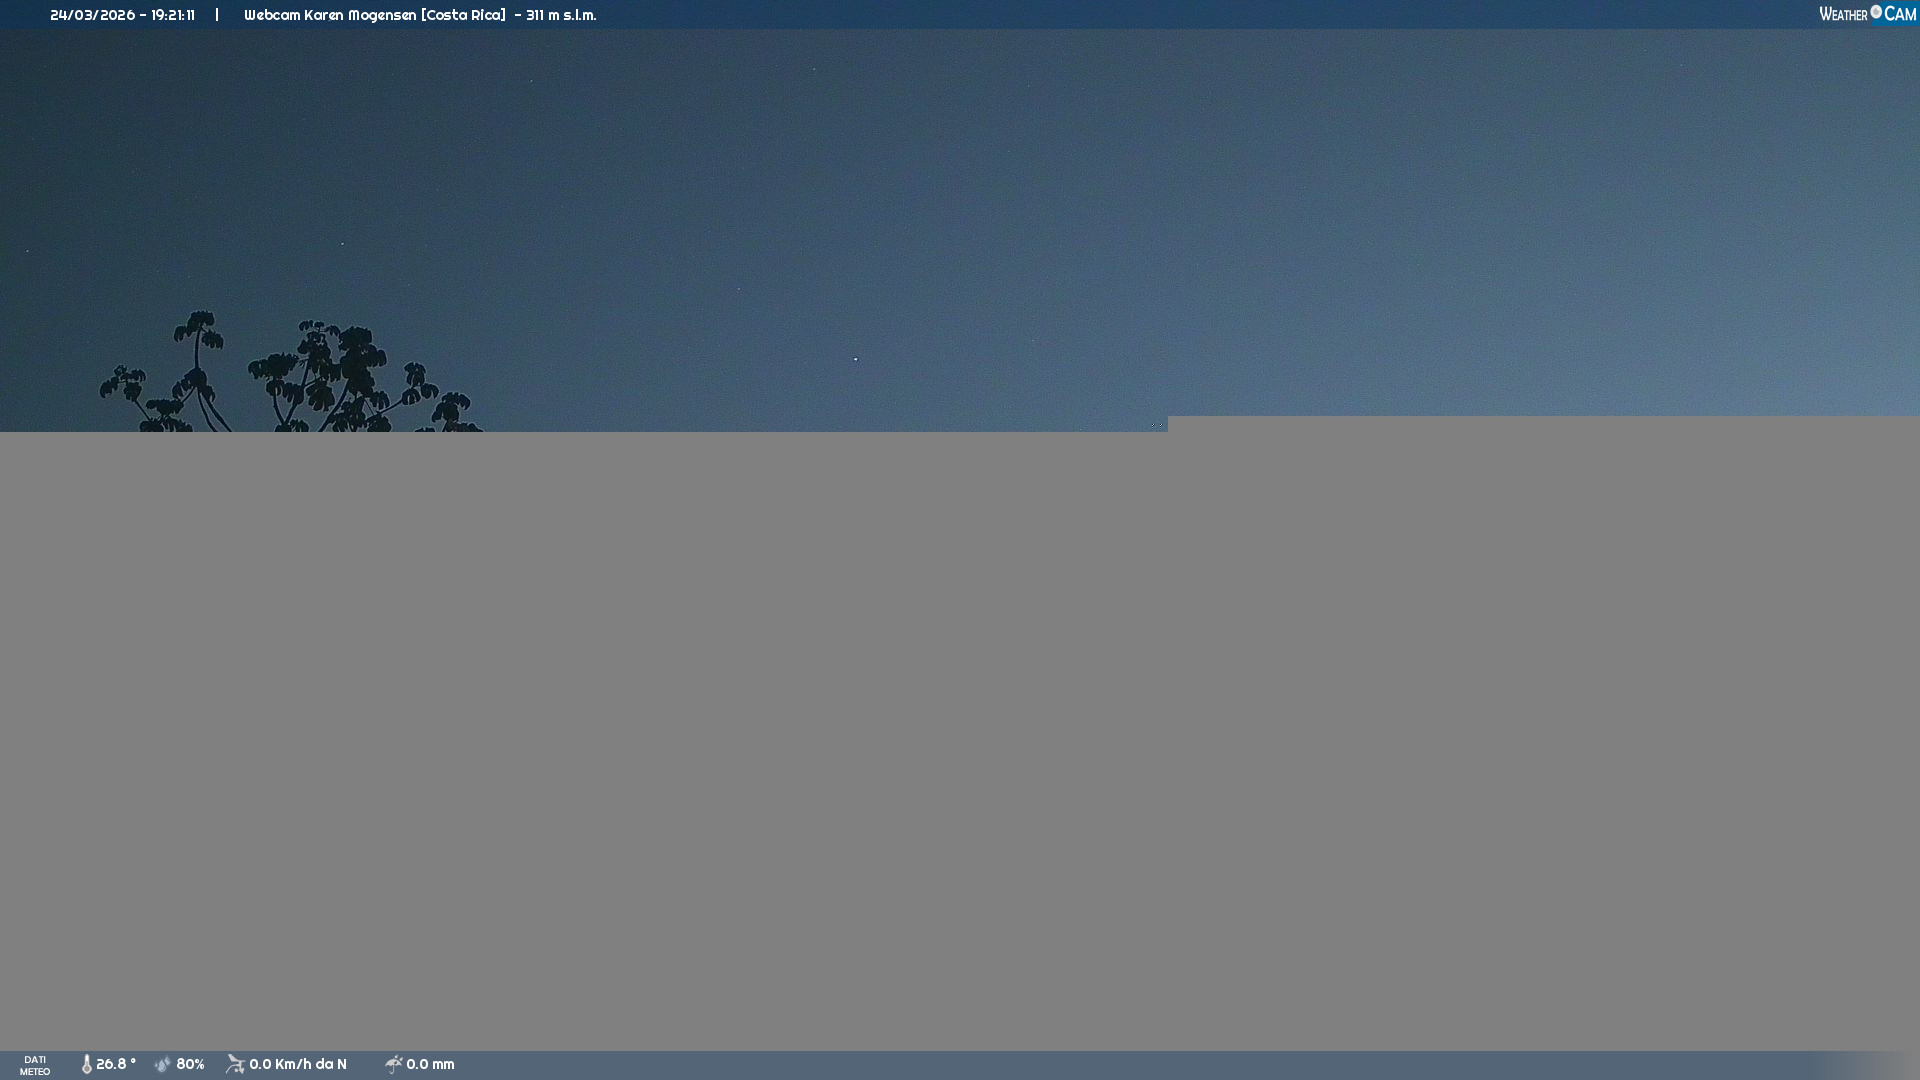This screenshot has height=1080, width=1920.
Task: Click the wind vane anemometer icon
Action: (x=235, y=1064)
